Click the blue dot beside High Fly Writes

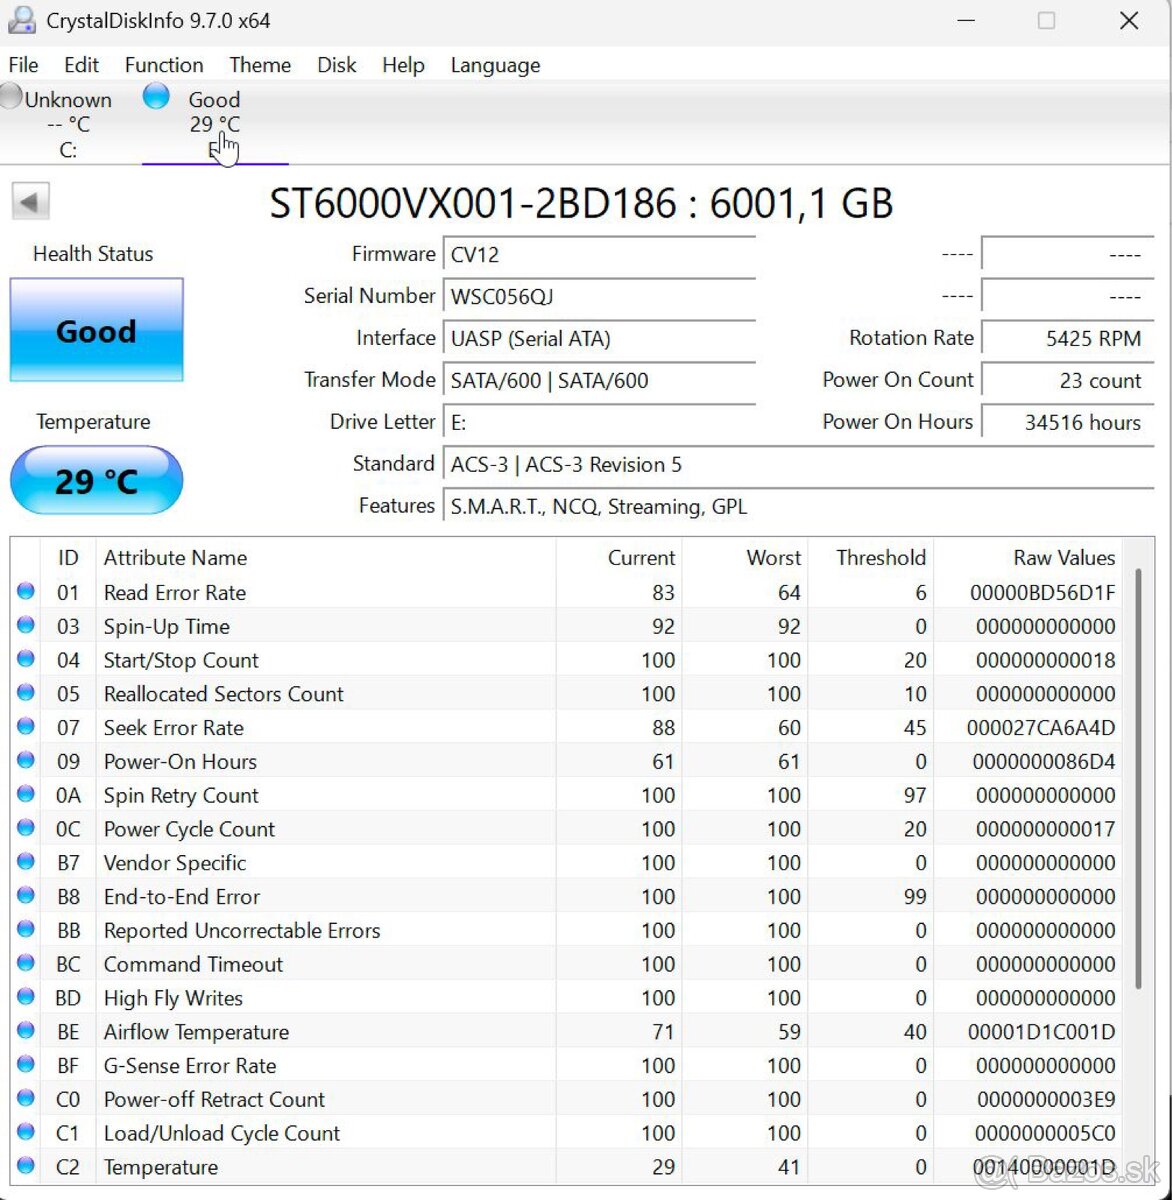pos(25,997)
